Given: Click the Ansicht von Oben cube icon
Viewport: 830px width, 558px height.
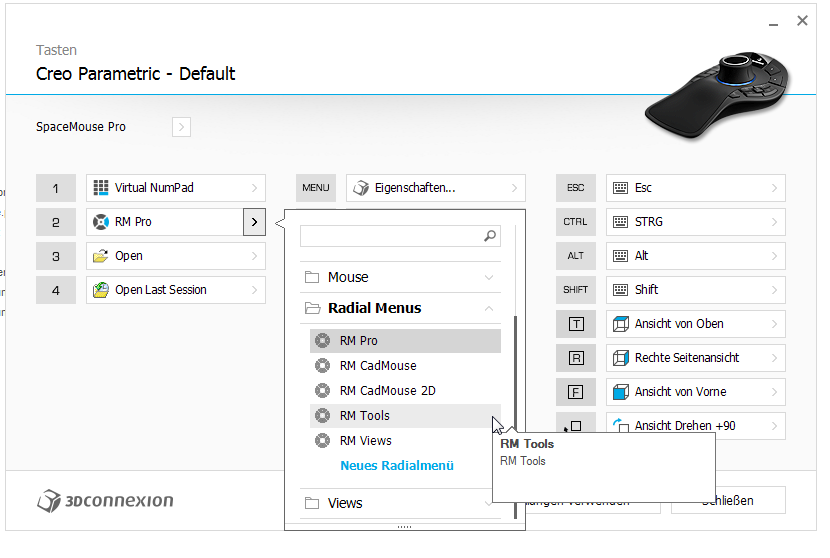Looking at the screenshot, I should 620,324.
